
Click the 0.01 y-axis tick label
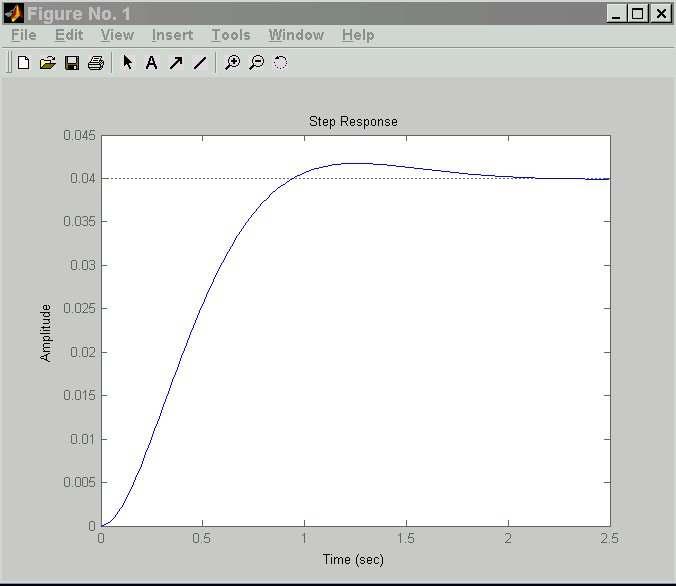[83, 439]
